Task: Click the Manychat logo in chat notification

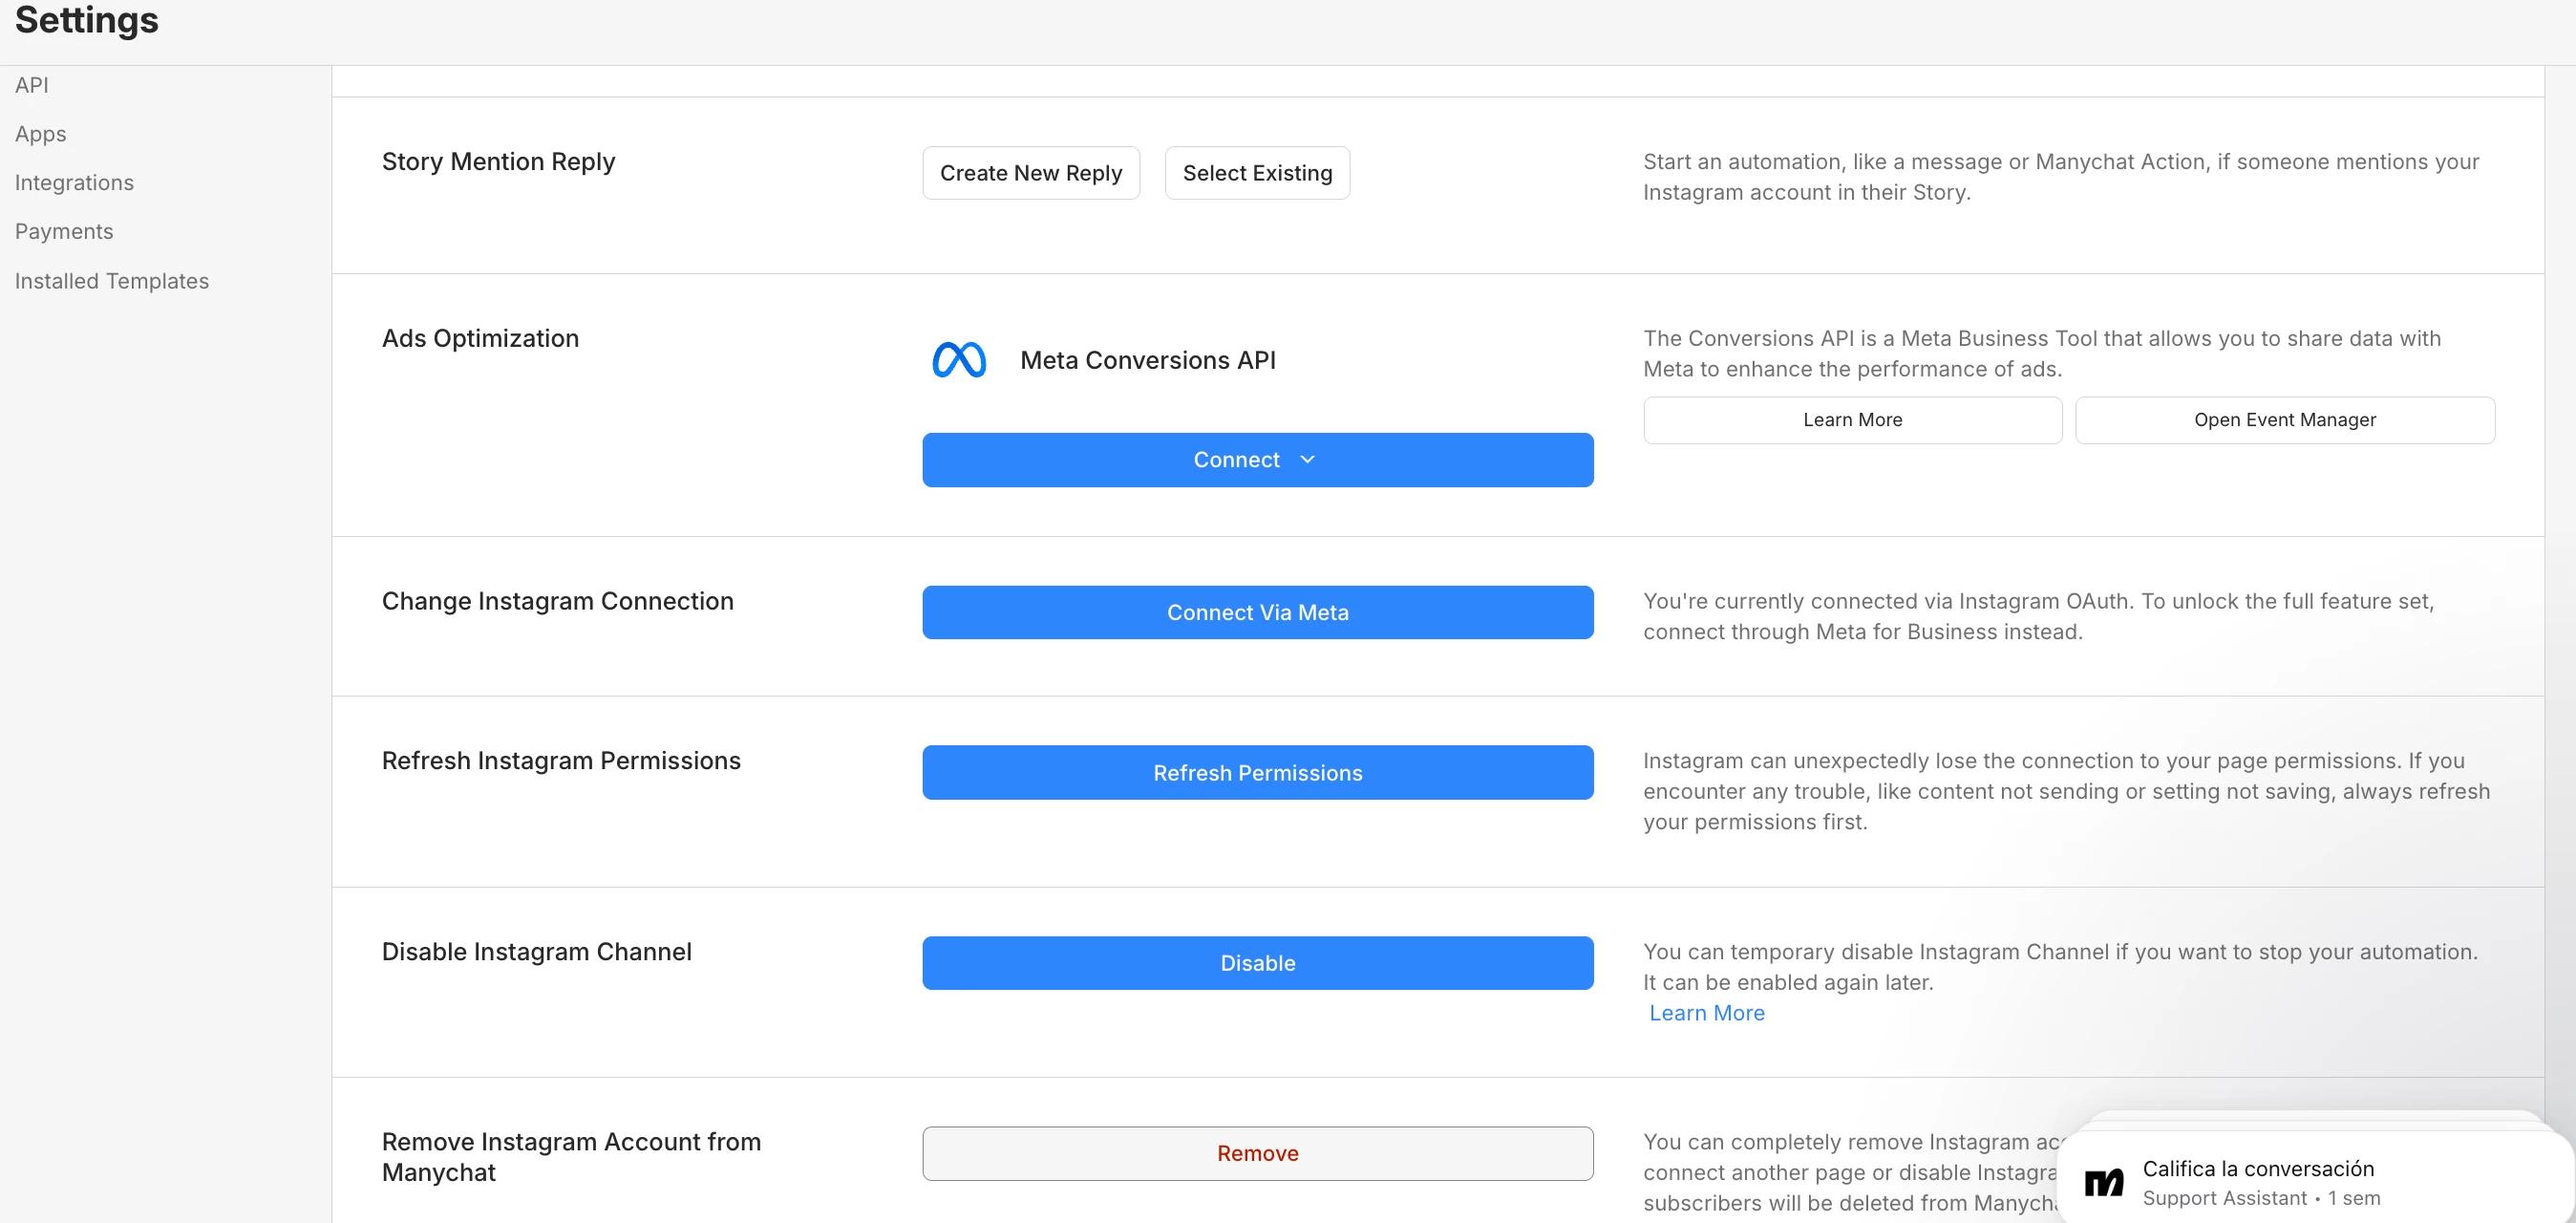Action: 2103,1183
